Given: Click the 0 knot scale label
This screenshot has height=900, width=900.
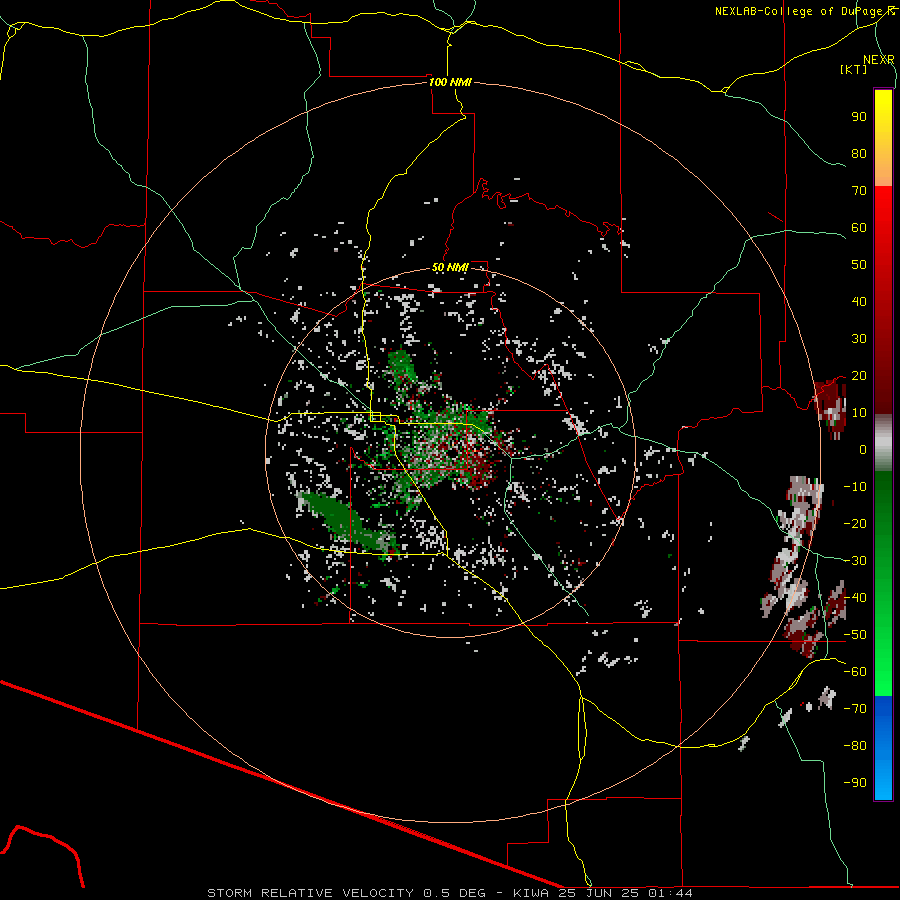Looking at the screenshot, I should click(863, 450).
